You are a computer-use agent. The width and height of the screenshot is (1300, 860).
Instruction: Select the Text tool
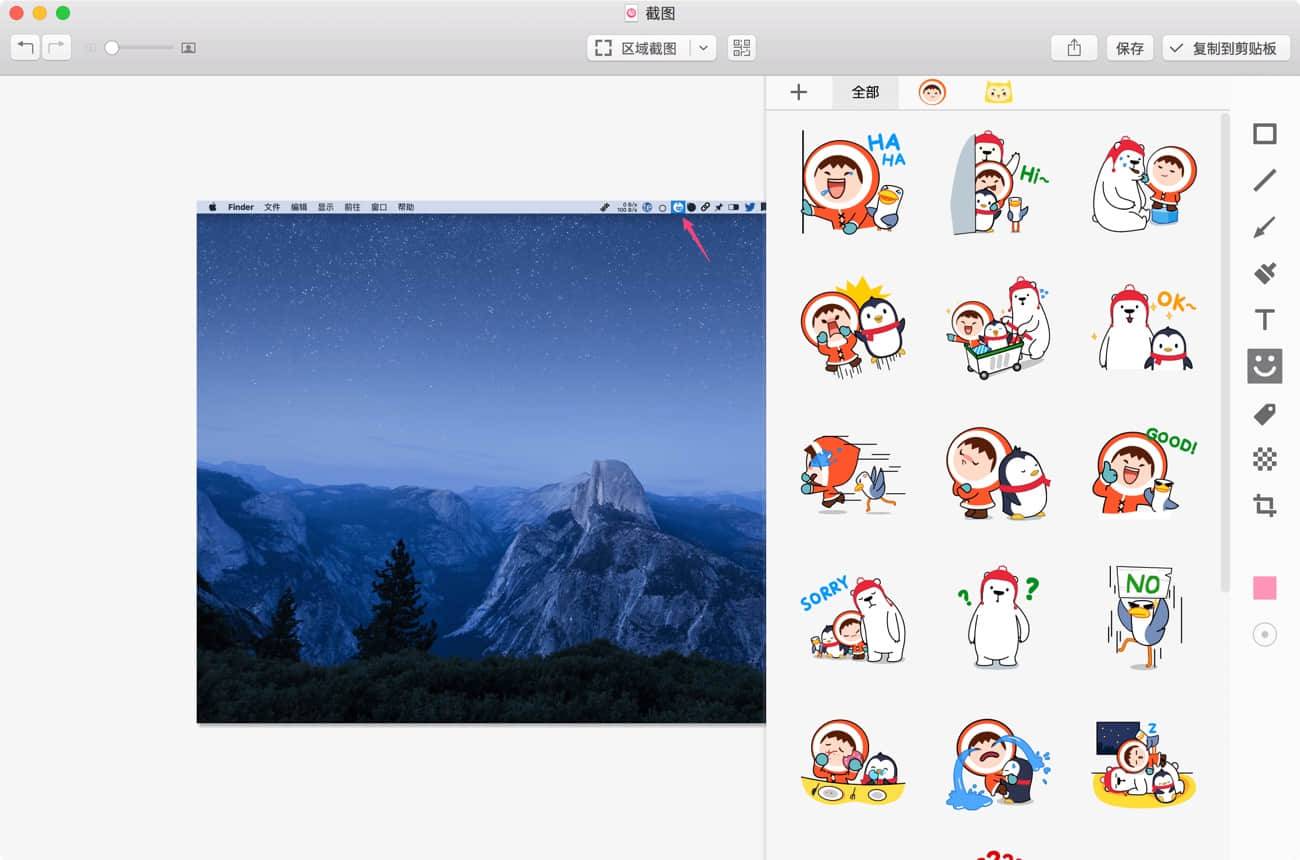point(1265,320)
